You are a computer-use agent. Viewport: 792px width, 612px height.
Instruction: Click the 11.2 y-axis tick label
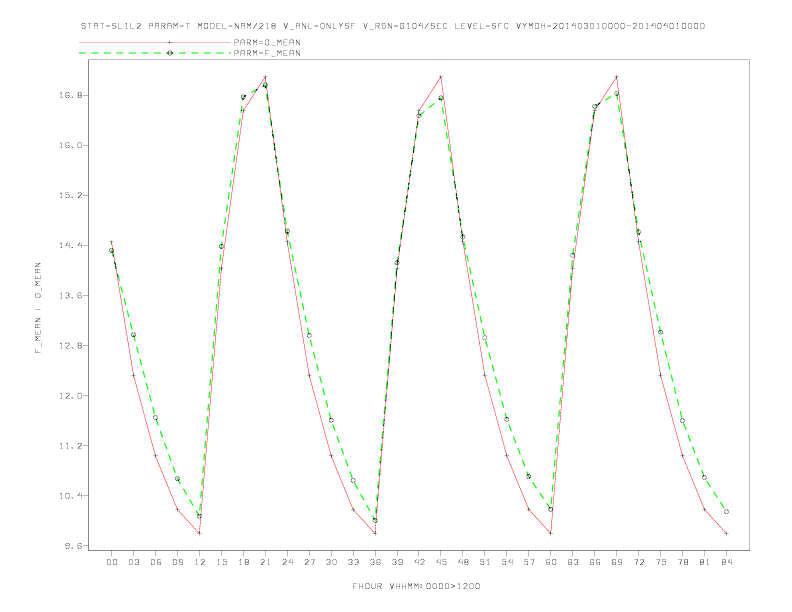click(x=70, y=445)
